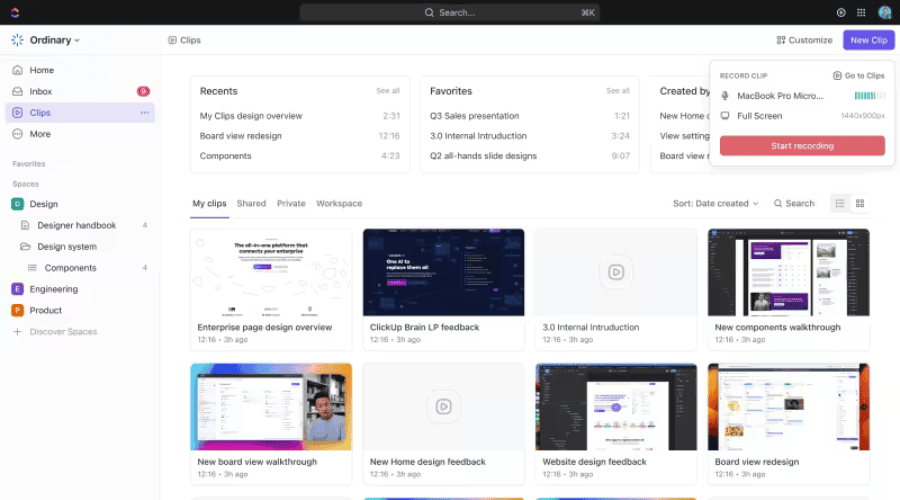Viewport: 900px width, 500px height.
Task: Click the ClickUp logo in top bar
Action: (15, 12)
